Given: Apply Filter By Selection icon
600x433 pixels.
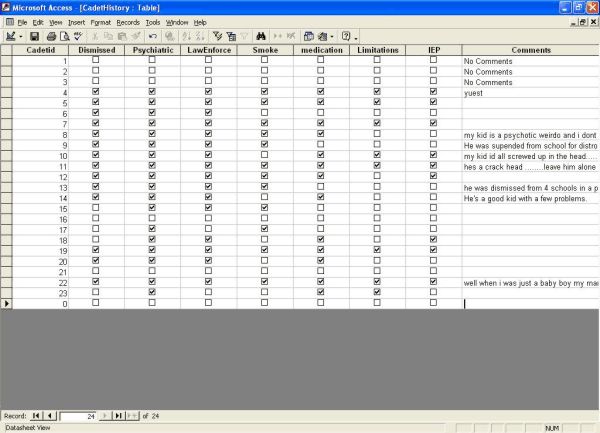Looking at the screenshot, I should pos(217,36).
